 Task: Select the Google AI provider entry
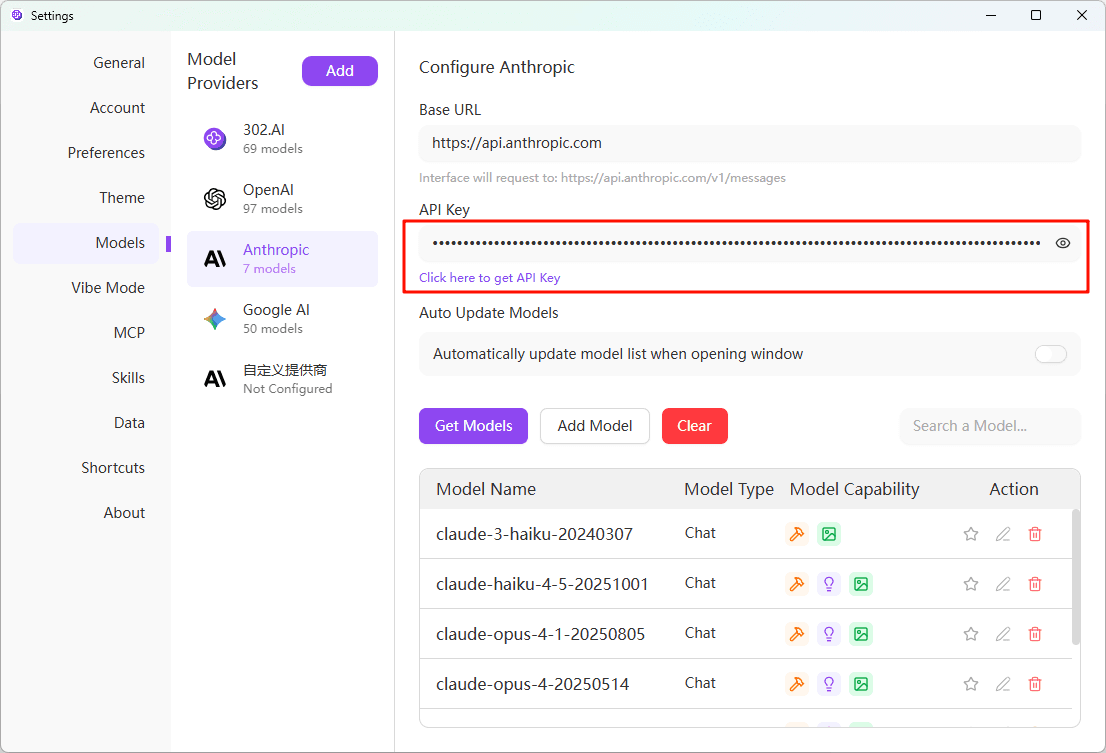point(282,318)
